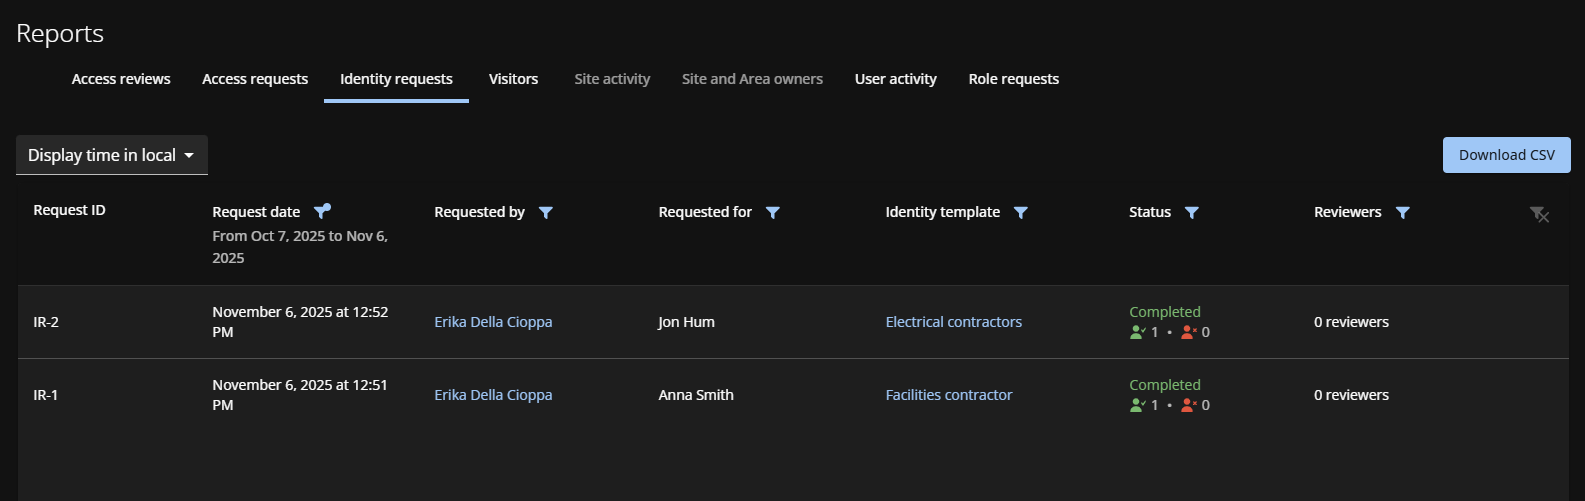This screenshot has width=1585, height=501.
Task: Filter the Requested by column
Action: pos(545,212)
